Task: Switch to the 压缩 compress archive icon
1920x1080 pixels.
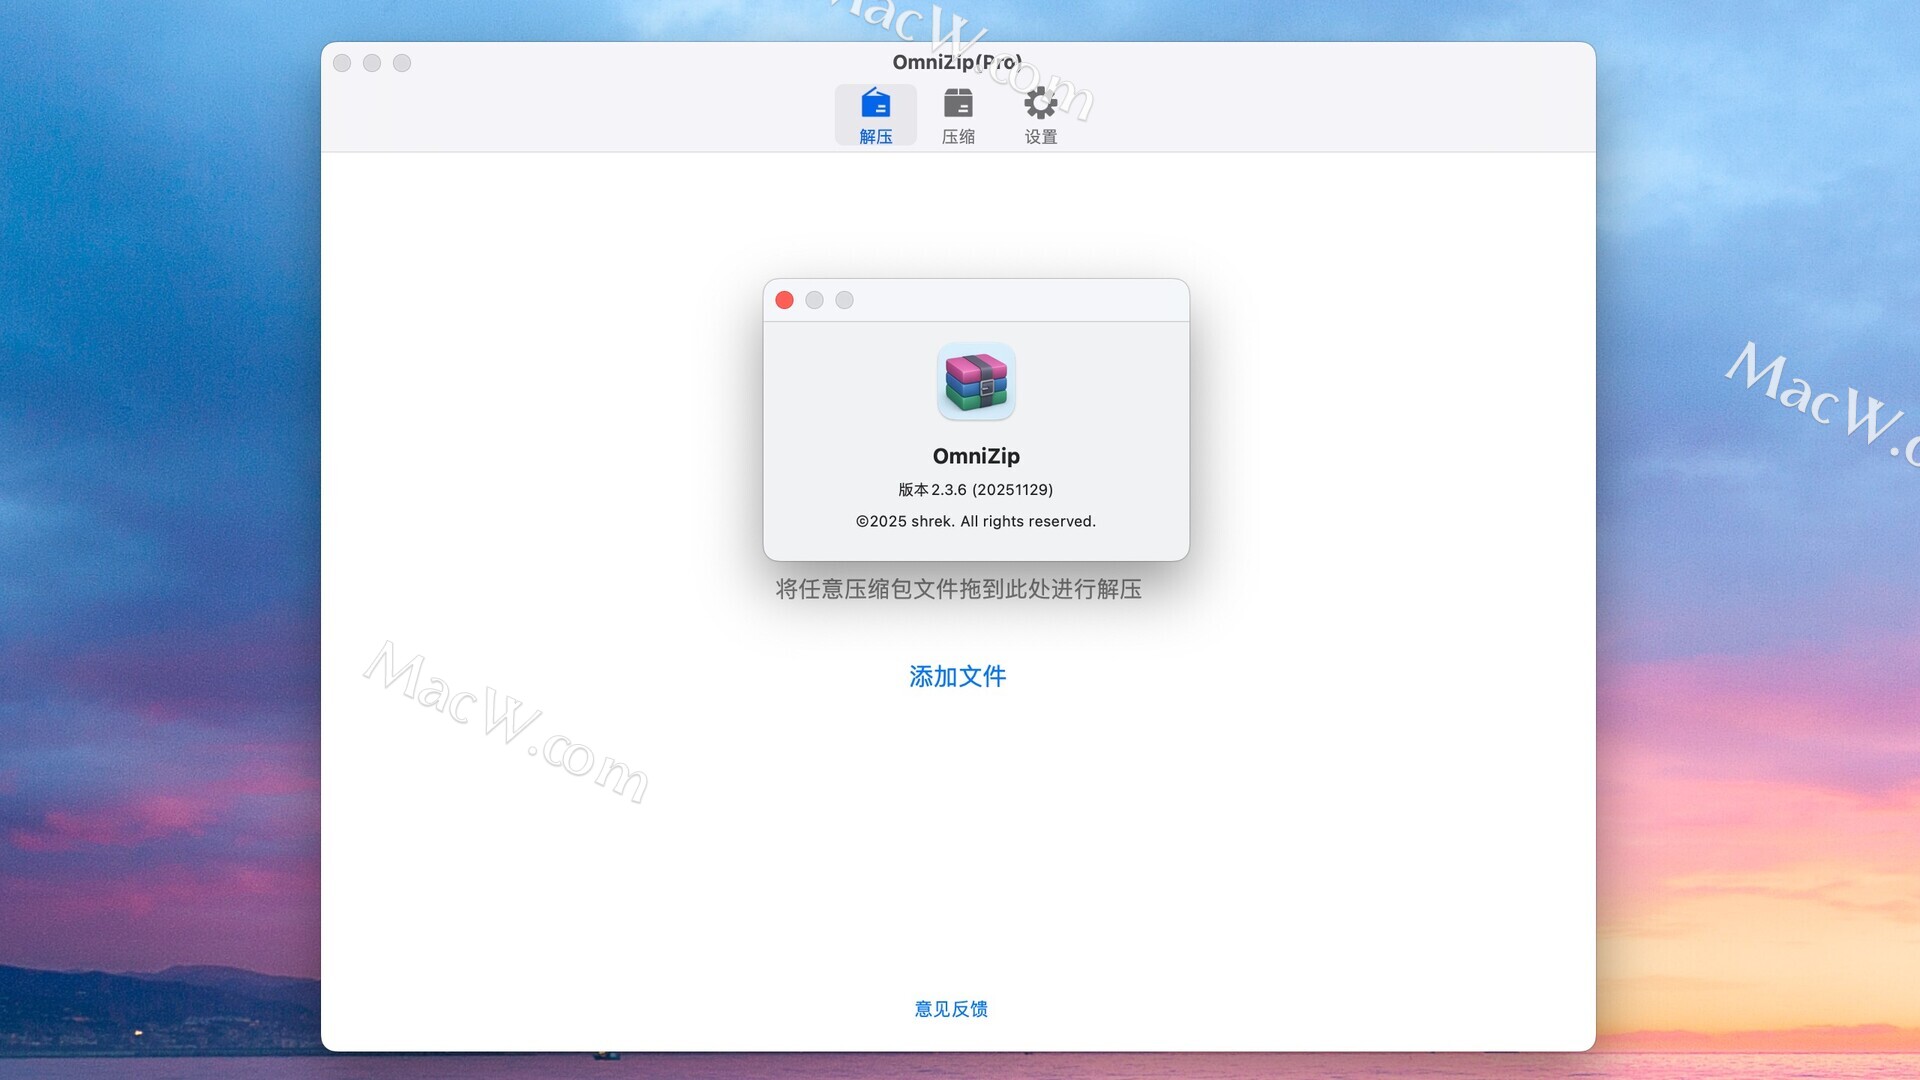Action: coord(958,103)
